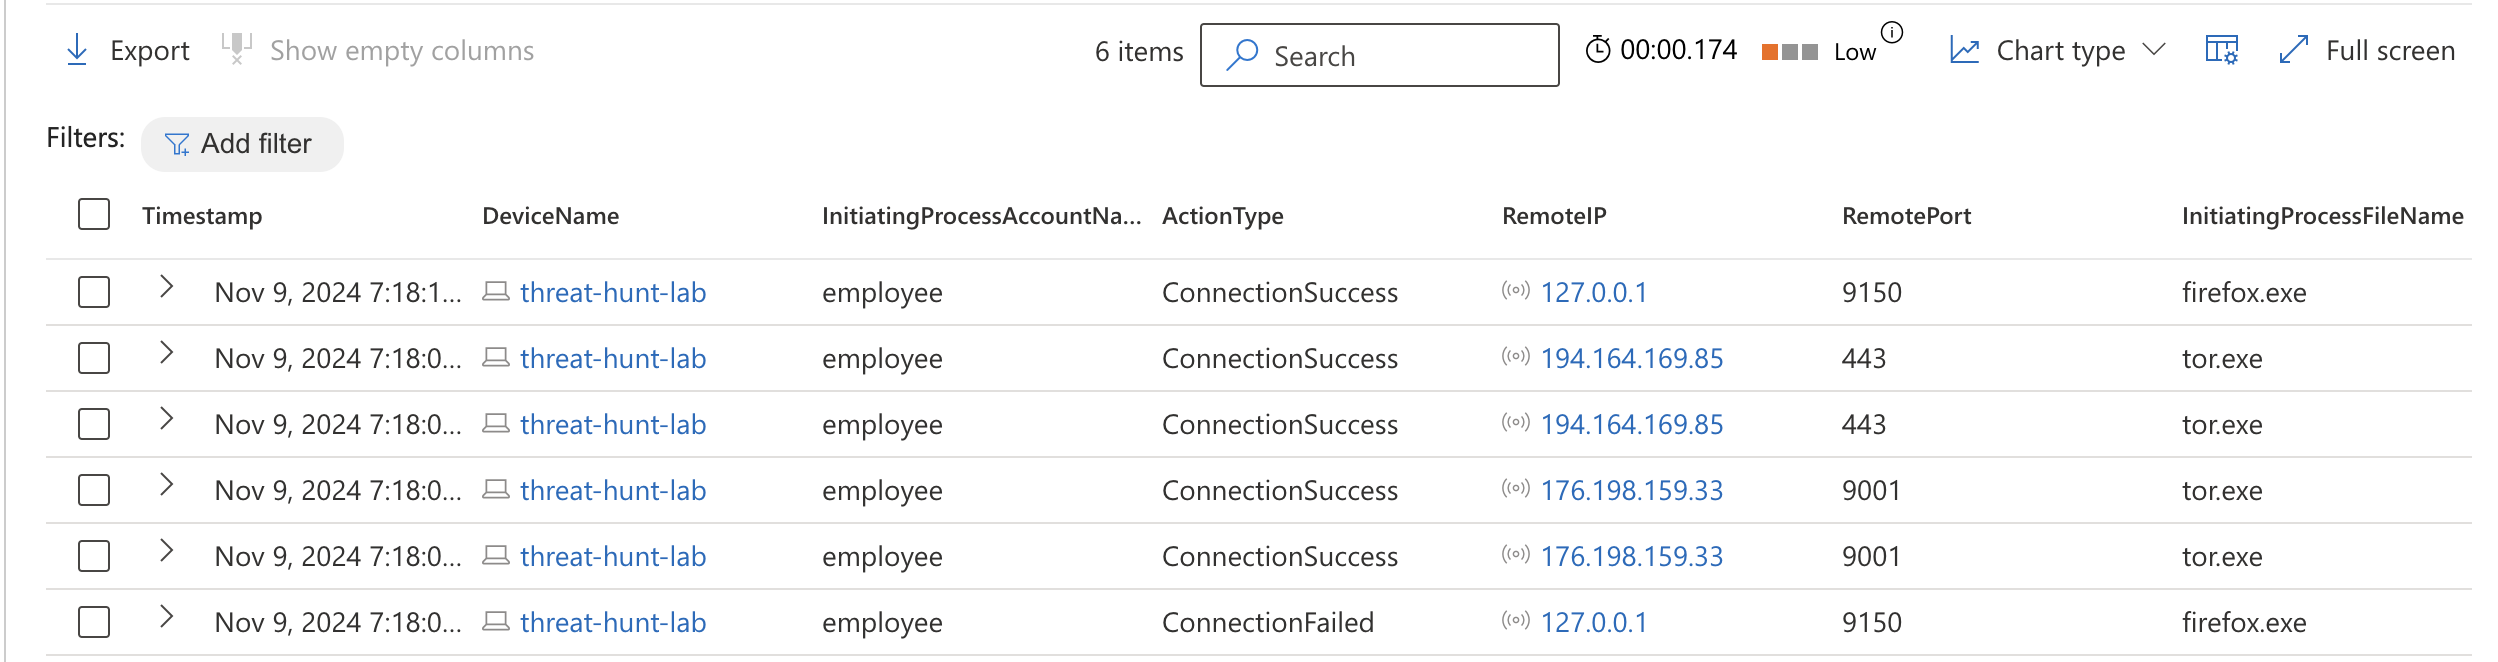Click the info icon beside Low
Screen dimensions: 2498x662
(1892, 32)
